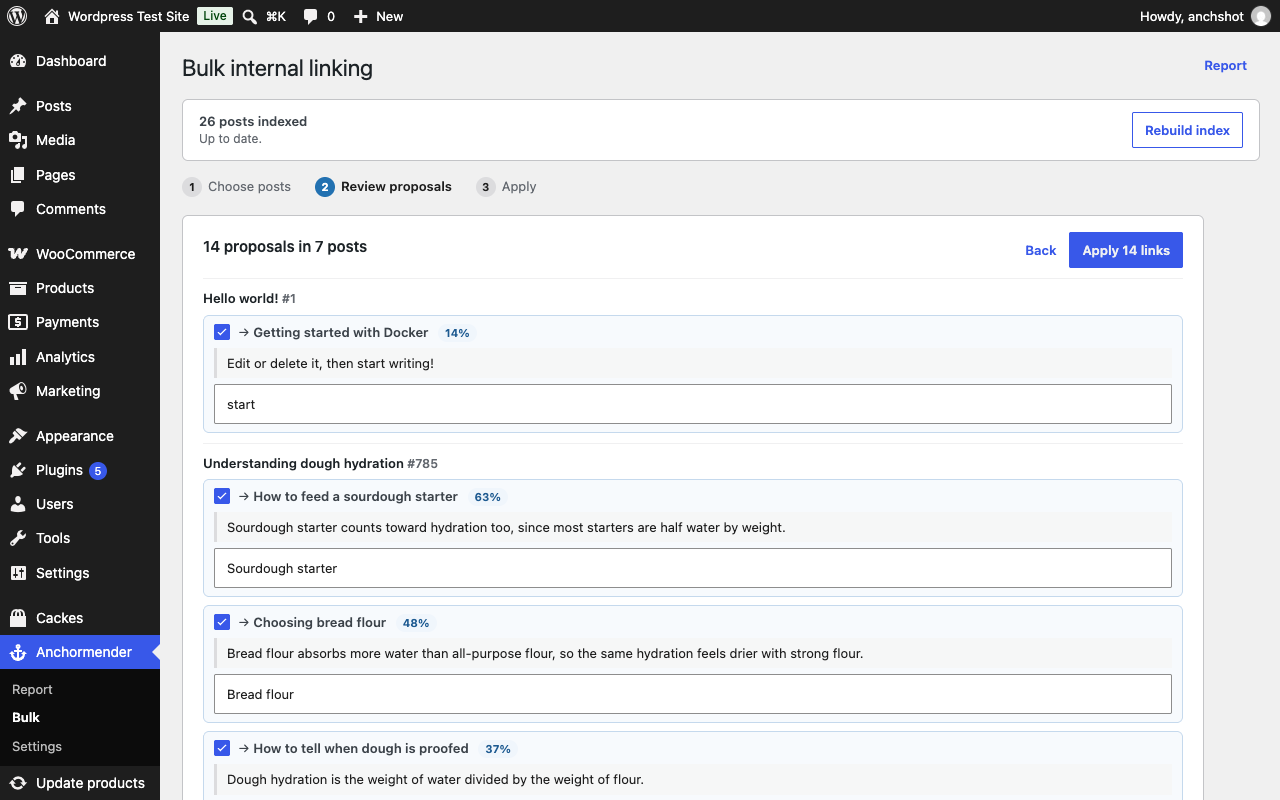
Task: Open the Report submenu item
Action: tap(32, 689)
